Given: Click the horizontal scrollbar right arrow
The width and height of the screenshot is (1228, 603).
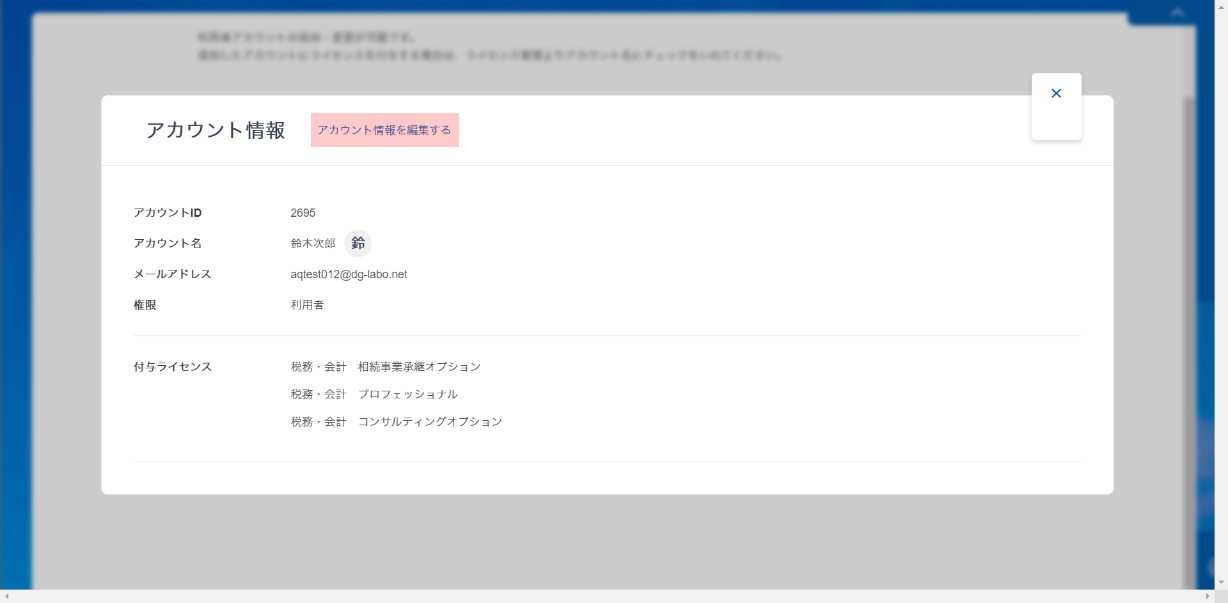Looking at the screenshot, I should [x=1207, y=596].
